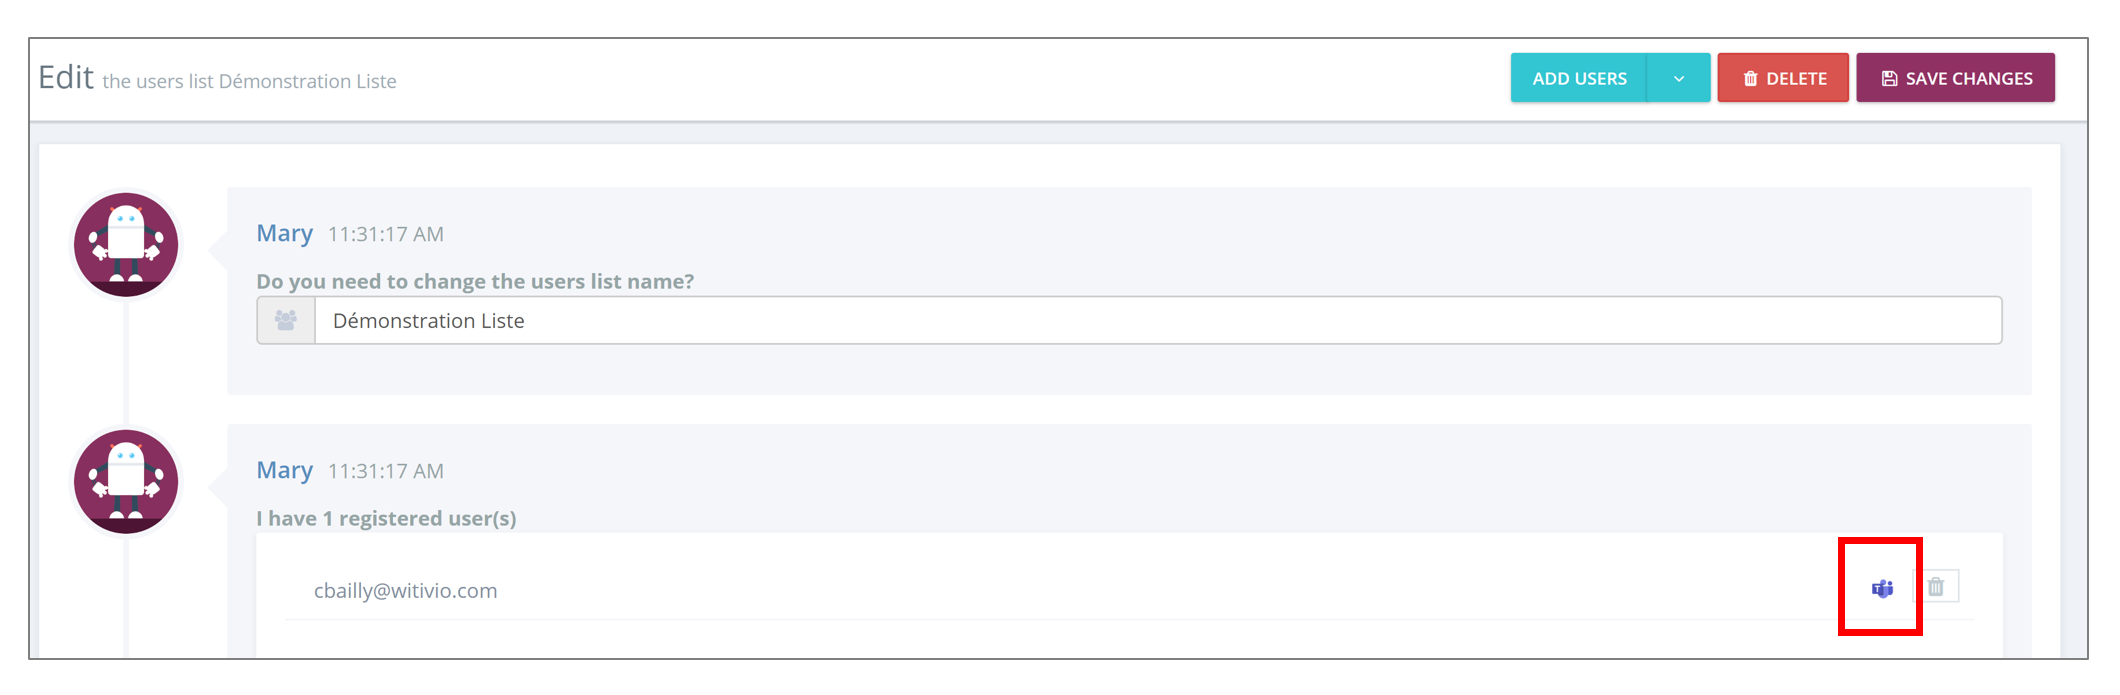Click the ADD USERS button
The image size is (2120, 695).
[x=1579, y=78]
